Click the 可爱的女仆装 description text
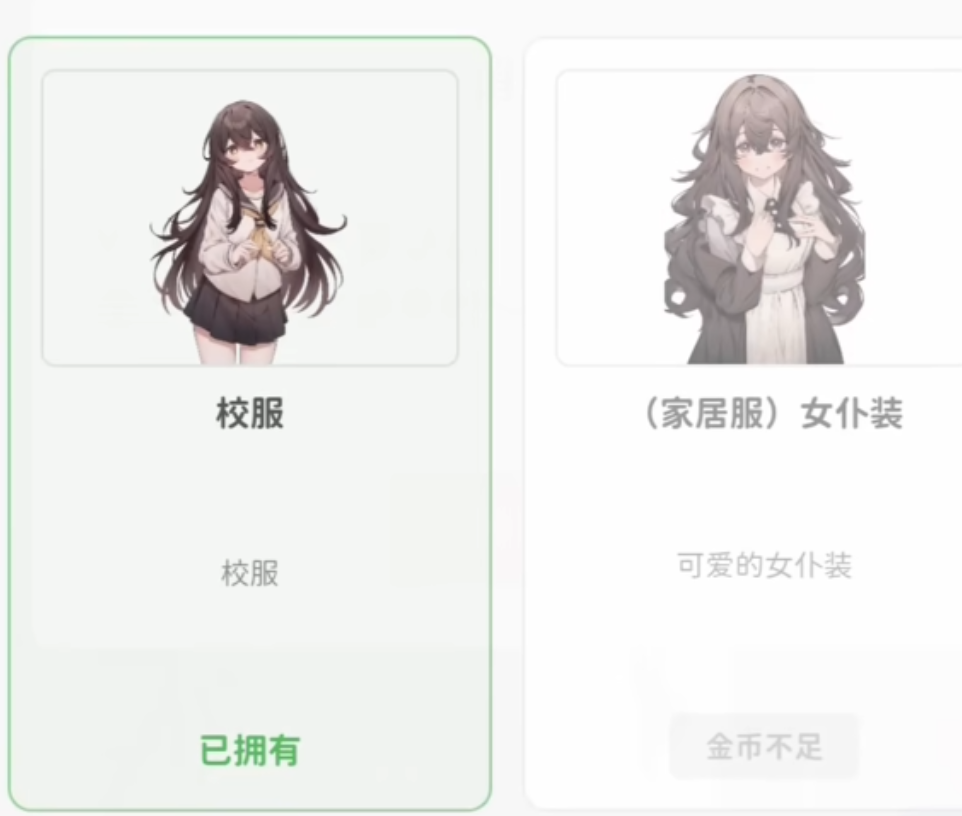 click(764, 565)
